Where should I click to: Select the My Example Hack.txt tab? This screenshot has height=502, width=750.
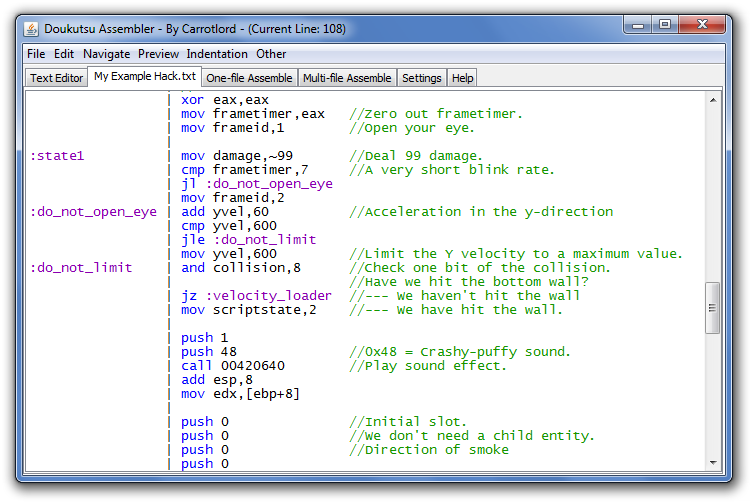144,77
